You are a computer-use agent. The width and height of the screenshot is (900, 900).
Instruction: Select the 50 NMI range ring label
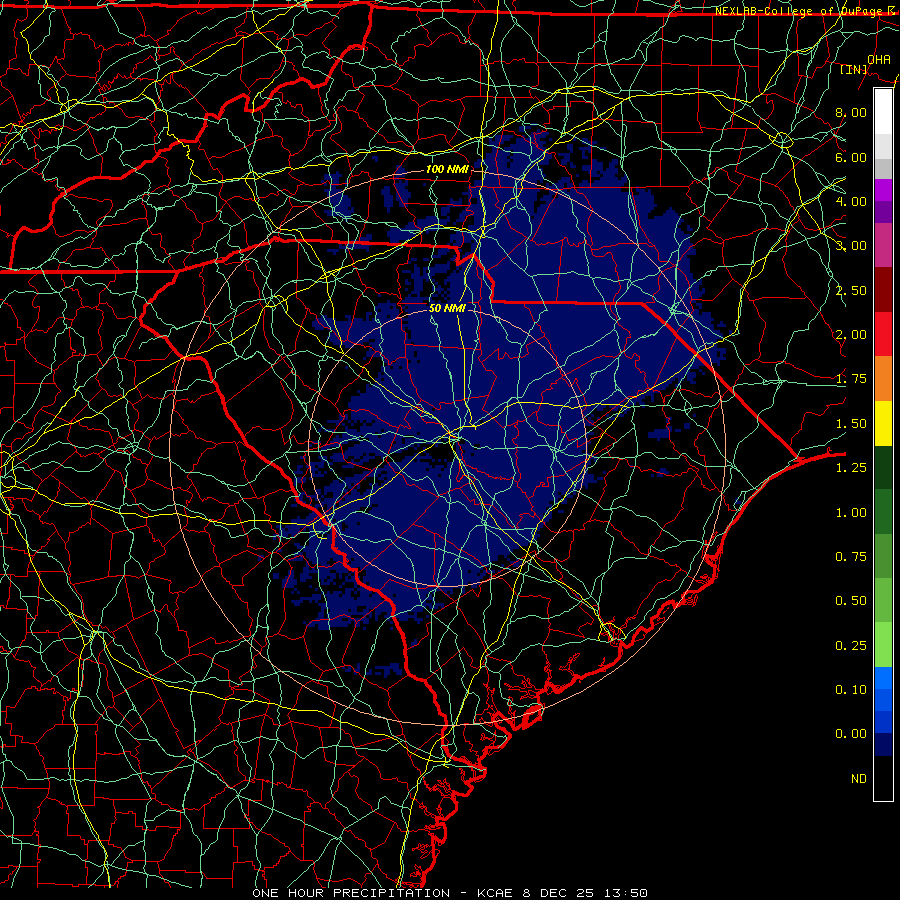tap(447, 308)
